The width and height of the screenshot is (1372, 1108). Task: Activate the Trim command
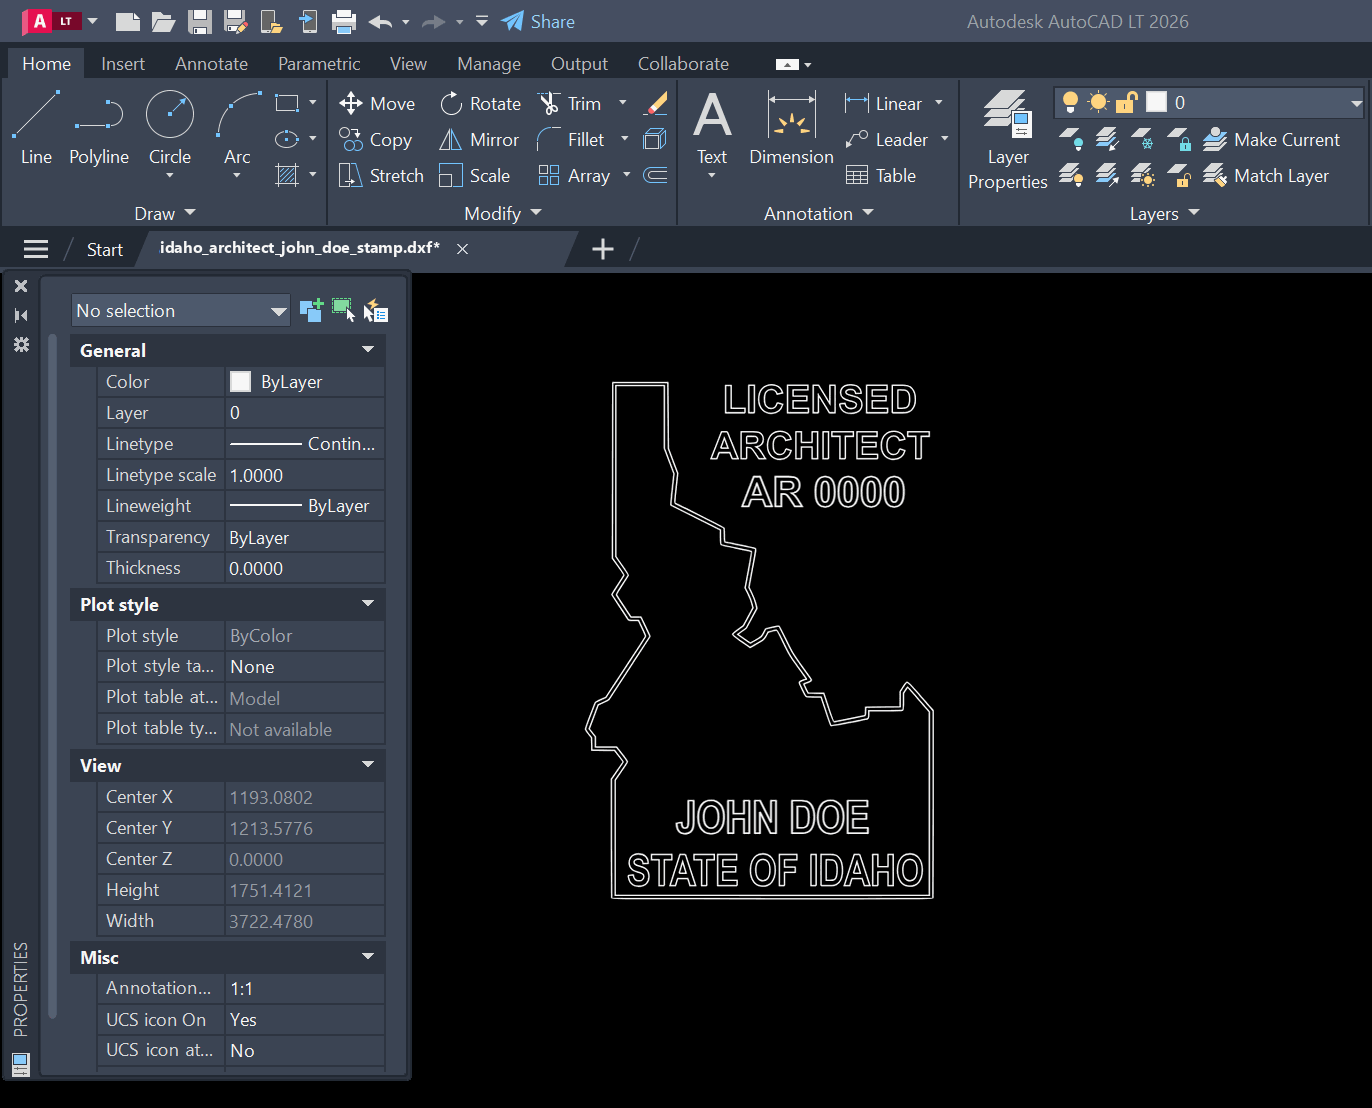[569, 104]
